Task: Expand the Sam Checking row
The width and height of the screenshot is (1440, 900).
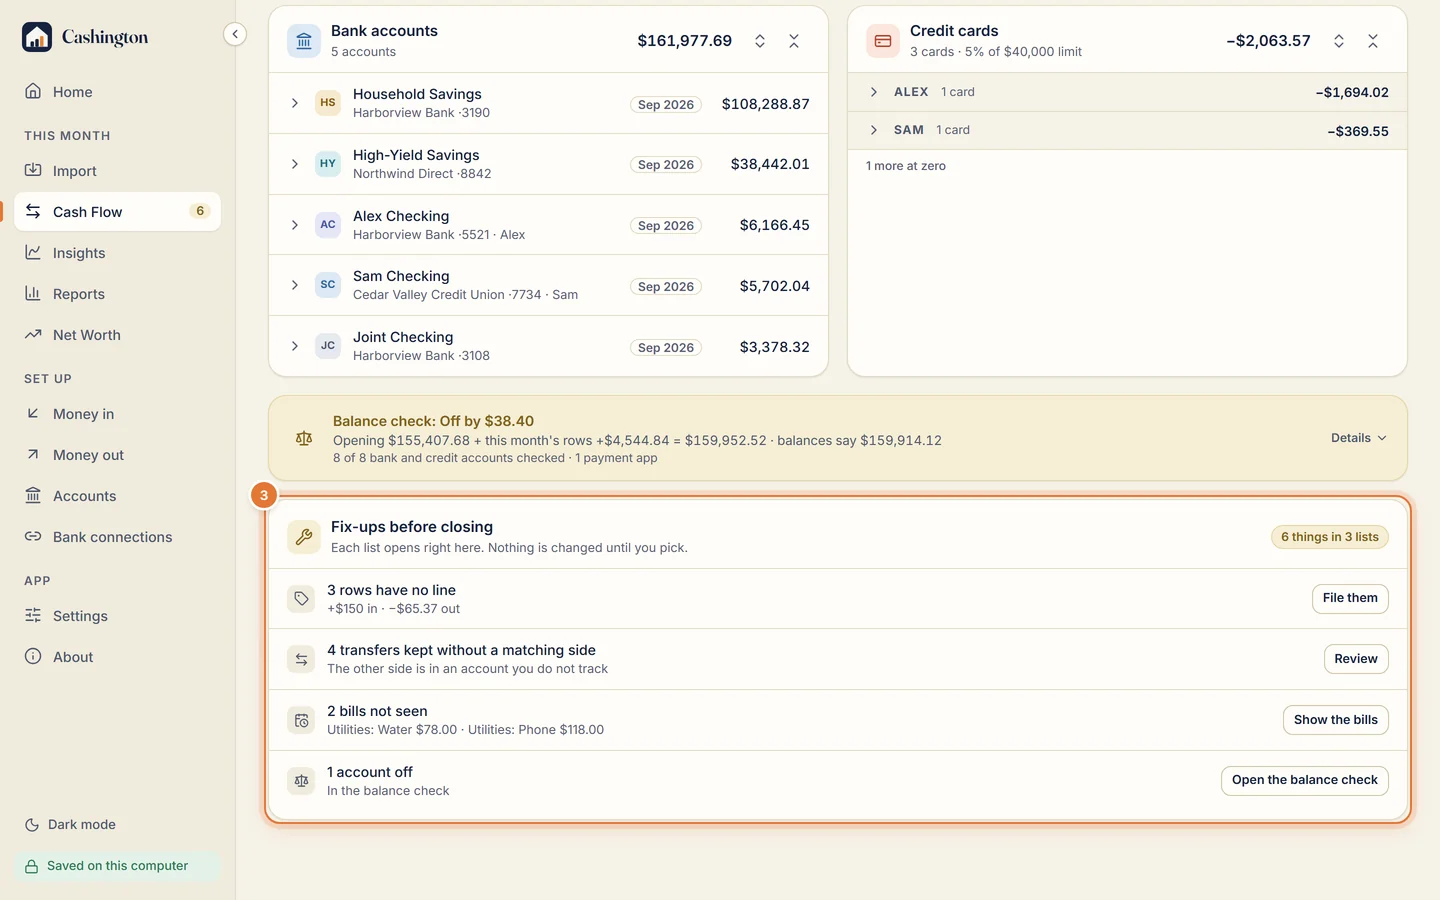Action: pos(295,285)
